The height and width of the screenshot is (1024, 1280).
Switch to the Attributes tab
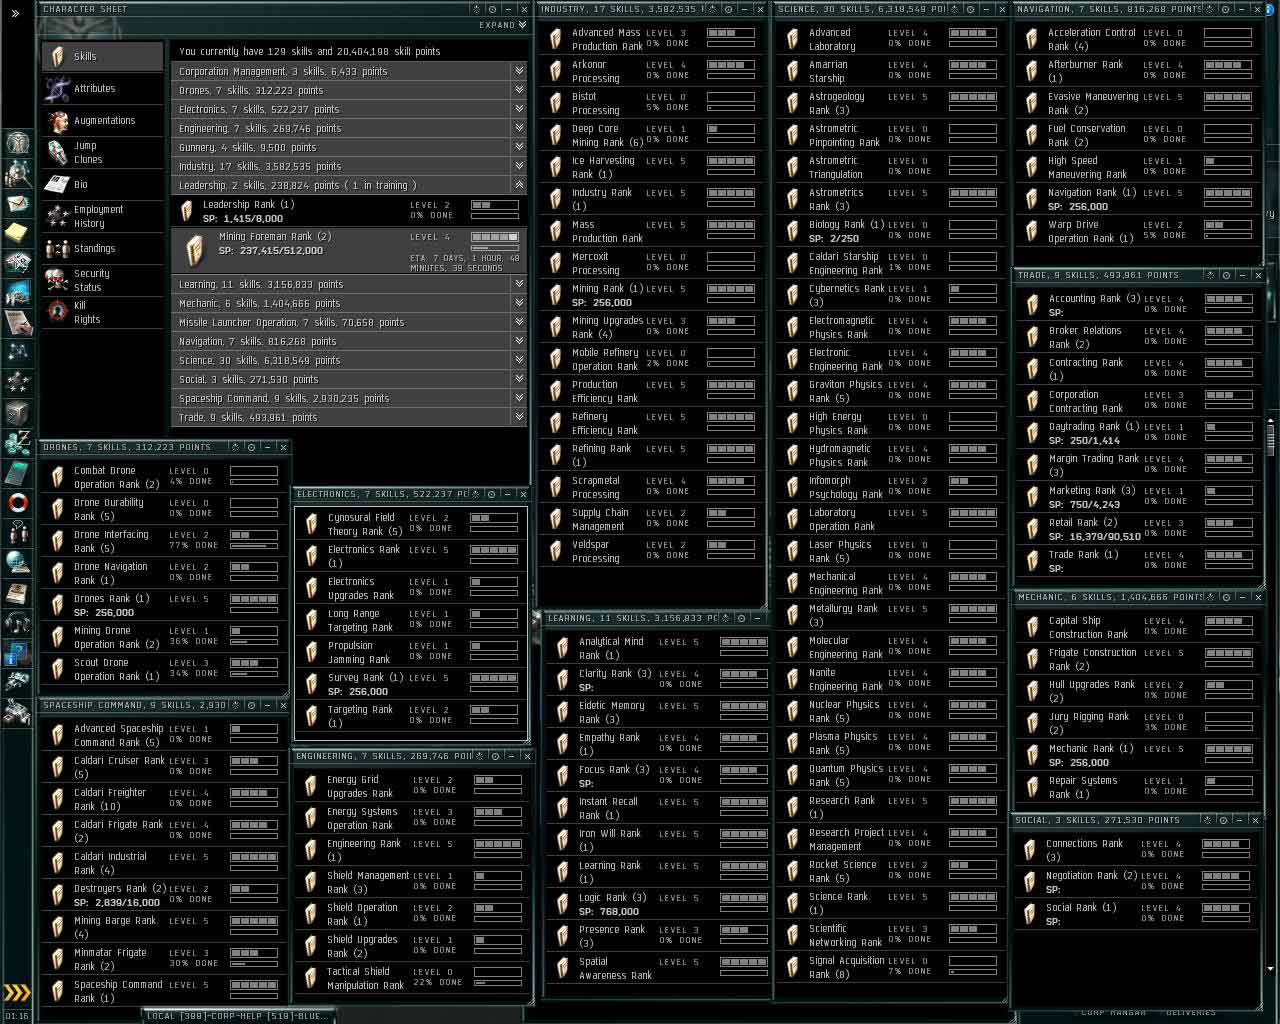[102, 88]
